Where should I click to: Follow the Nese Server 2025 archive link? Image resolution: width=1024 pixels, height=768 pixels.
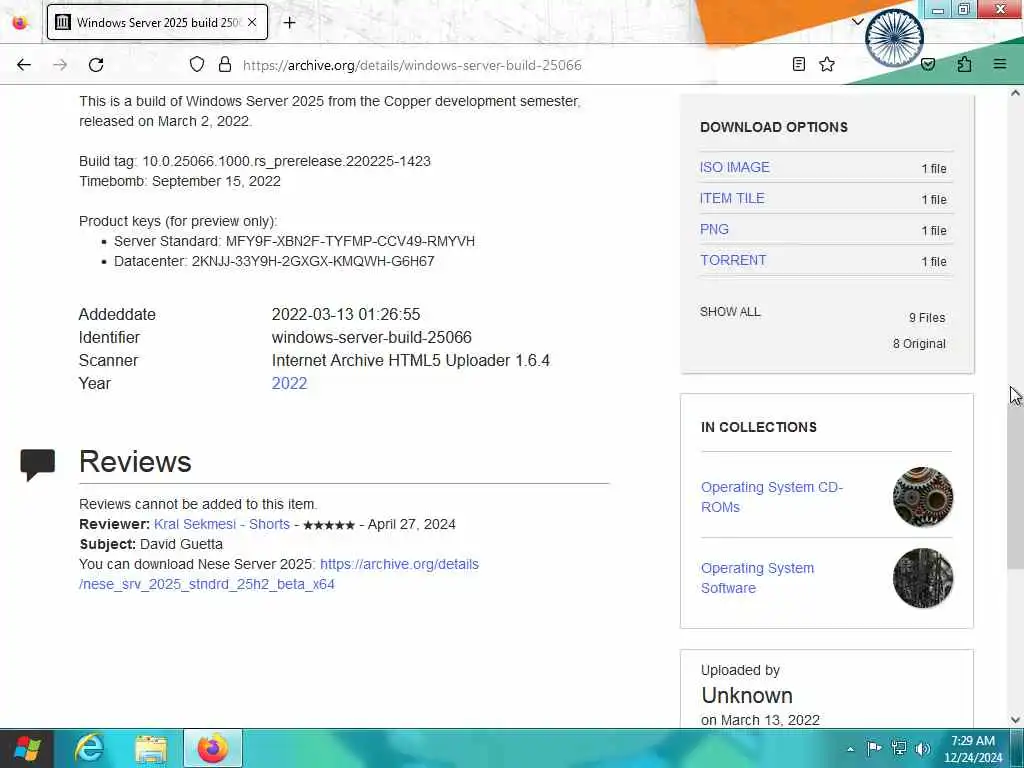[x=279, y=574]
